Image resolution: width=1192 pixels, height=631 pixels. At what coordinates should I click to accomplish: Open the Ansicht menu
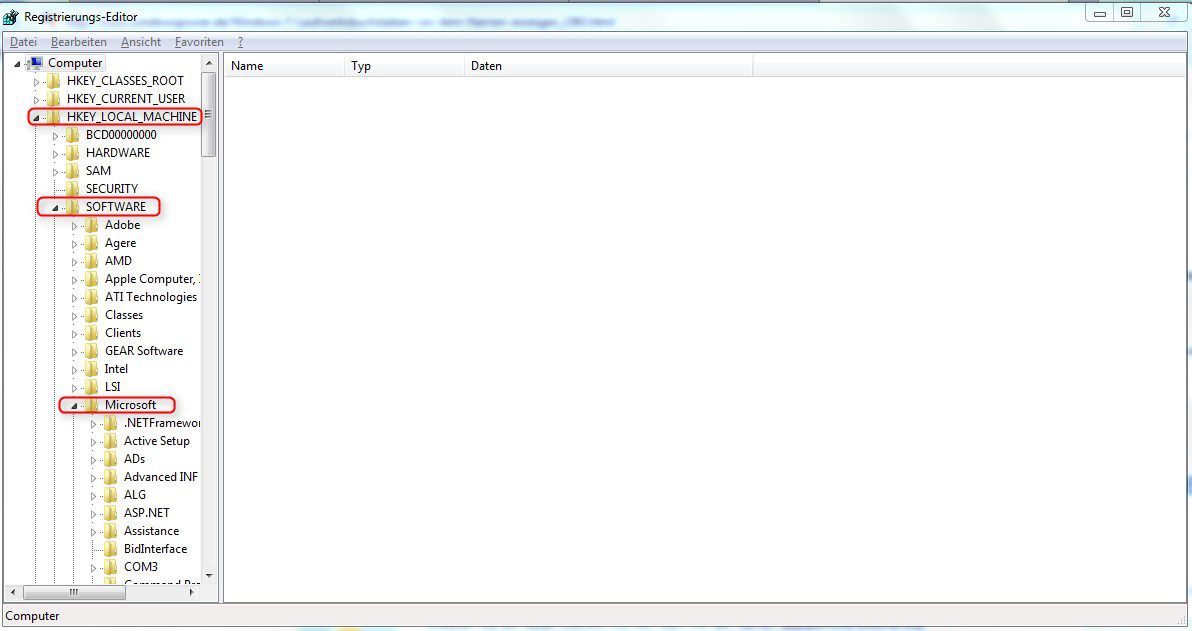140,41
